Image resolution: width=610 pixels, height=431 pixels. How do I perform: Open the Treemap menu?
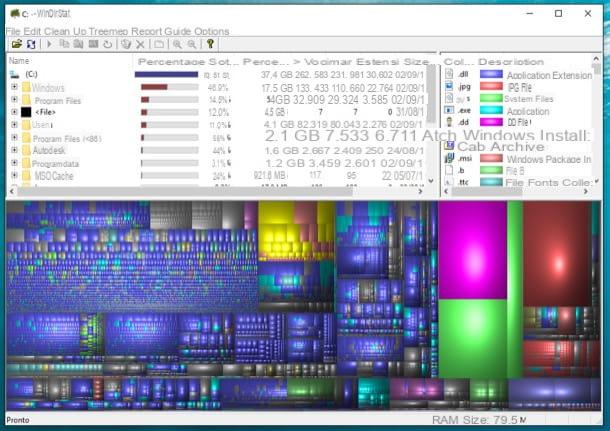click(109, 32)
